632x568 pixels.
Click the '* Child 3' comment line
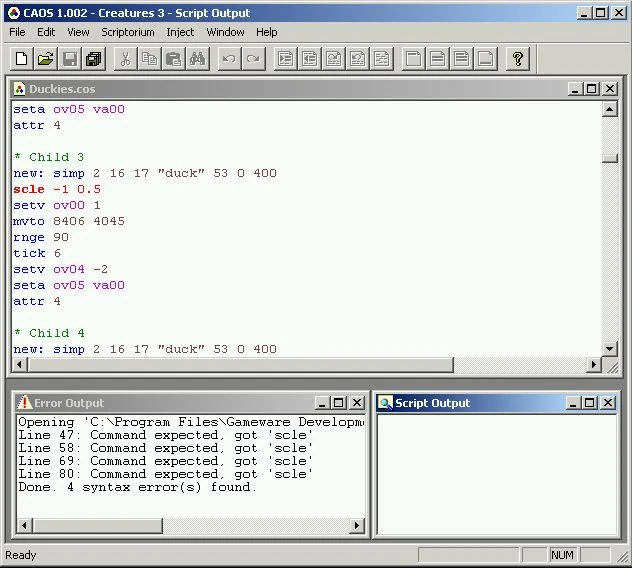click(49, 157)
